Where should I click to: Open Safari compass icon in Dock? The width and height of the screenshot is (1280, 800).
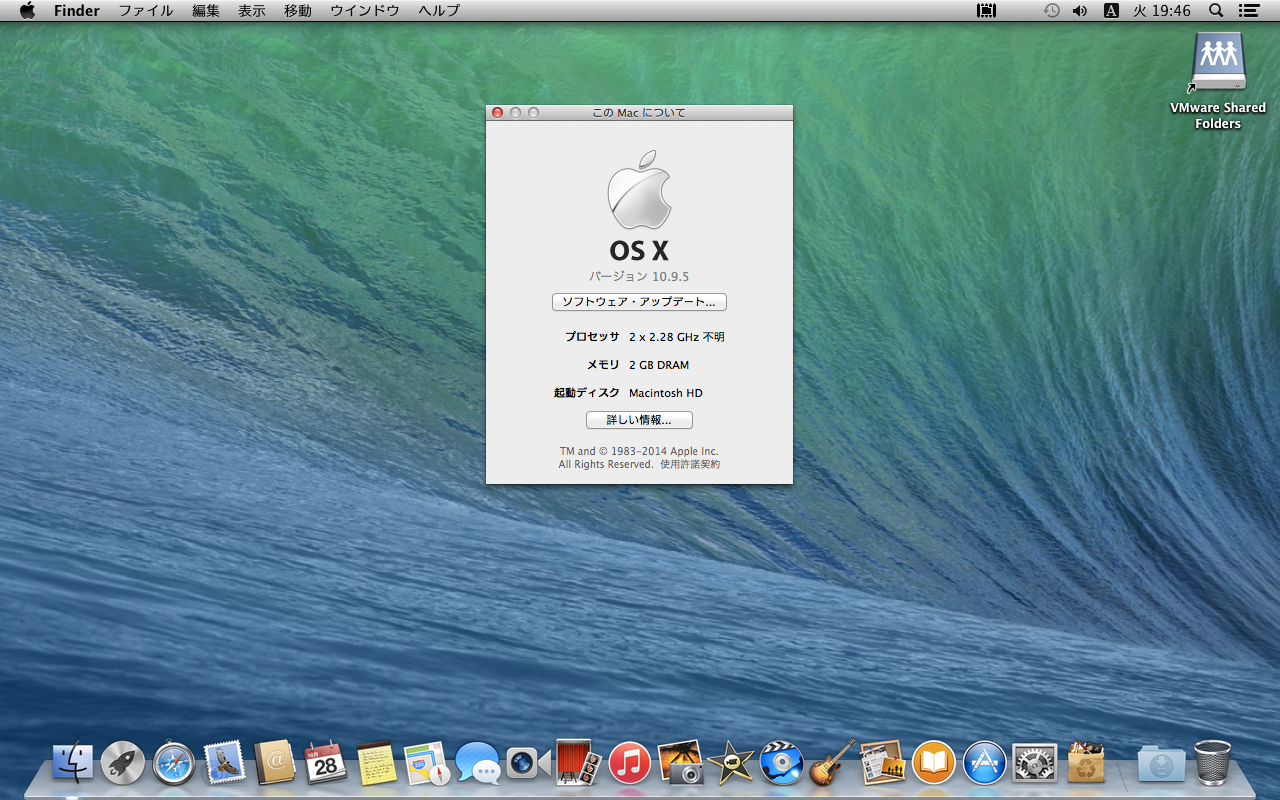(174, 764)
